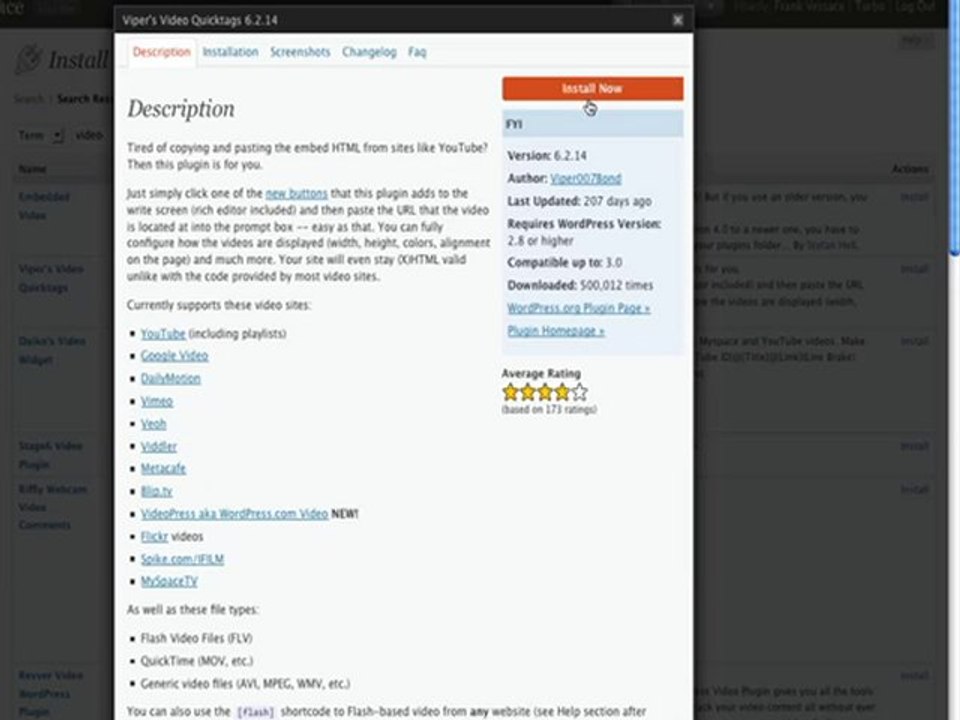Open VideoPress aka WordPress.com Video link
960x720 pixels.
(234, 514)
